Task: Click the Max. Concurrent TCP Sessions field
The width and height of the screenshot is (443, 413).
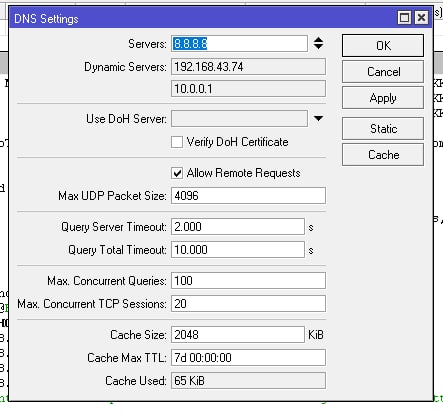Action: tap(248, 304)
